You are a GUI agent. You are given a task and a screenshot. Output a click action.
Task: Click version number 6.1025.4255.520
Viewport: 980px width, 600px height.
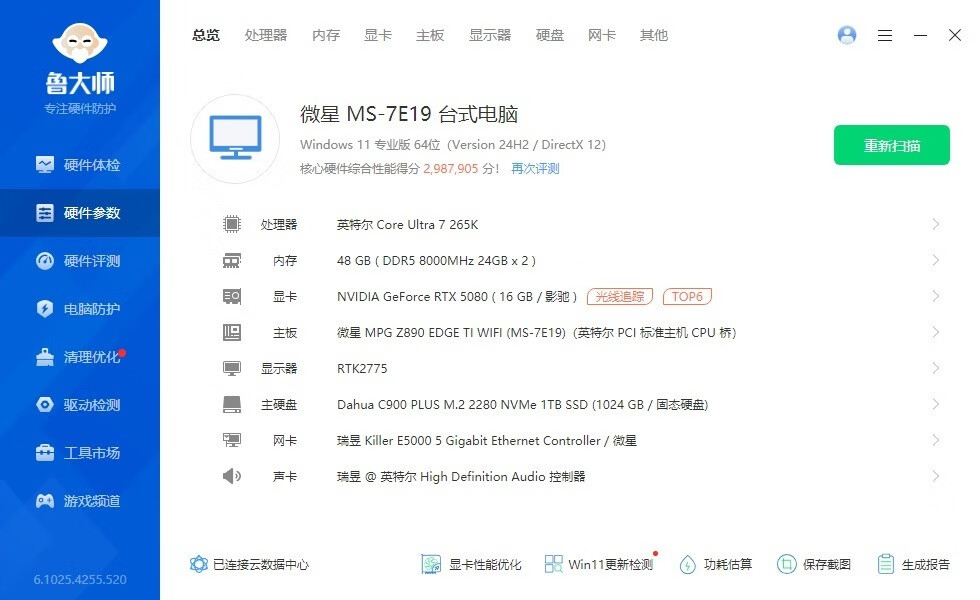click(x=80, y=579)
